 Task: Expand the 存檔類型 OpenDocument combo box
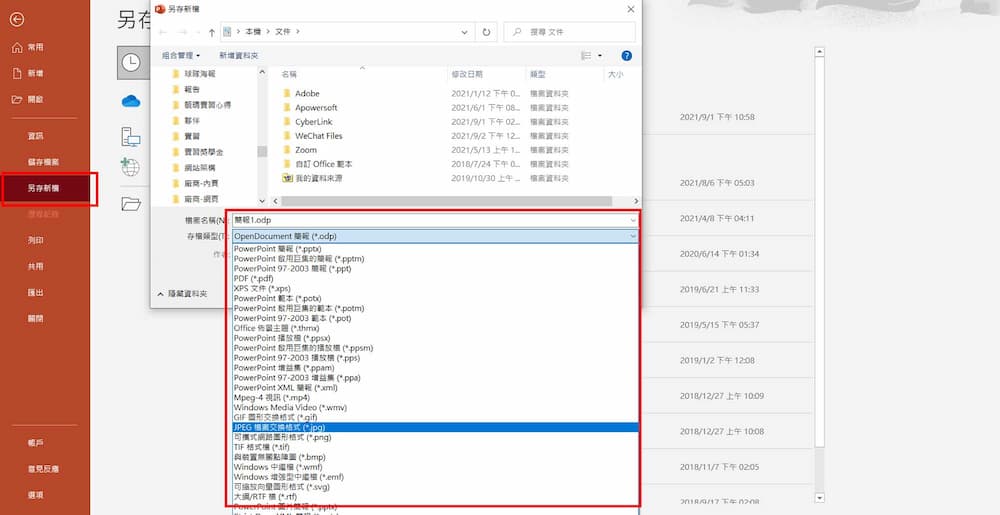(x=434, y=236)
